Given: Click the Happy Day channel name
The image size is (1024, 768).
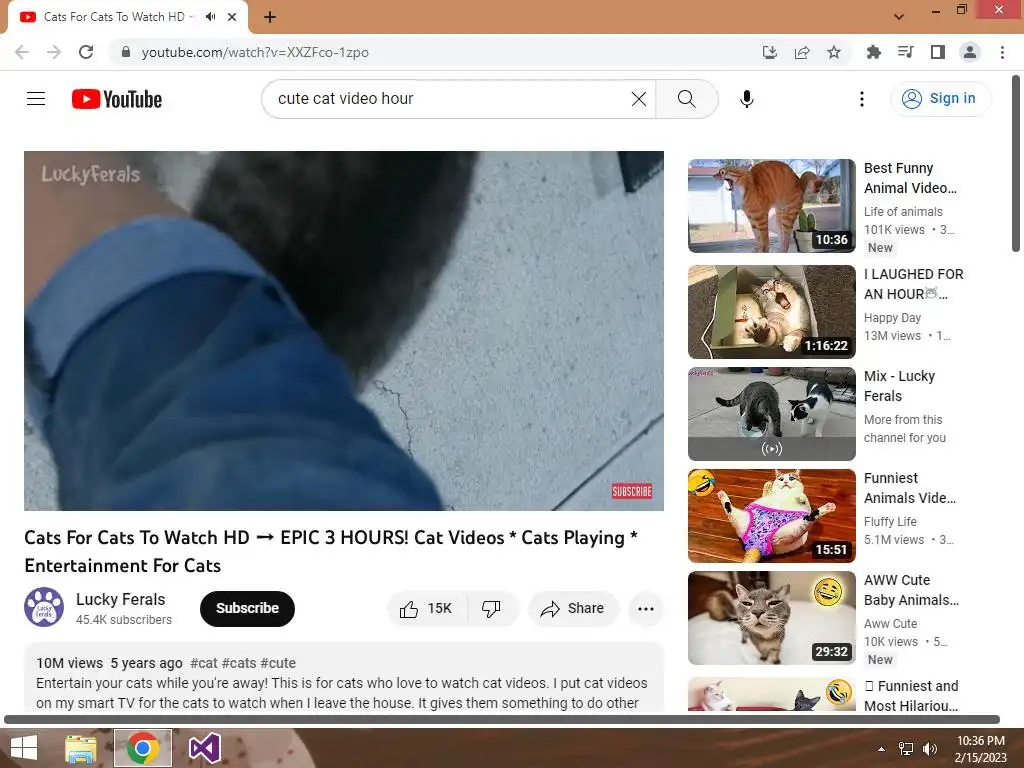Looking at the screenshot, I should (x=892, y=318).
